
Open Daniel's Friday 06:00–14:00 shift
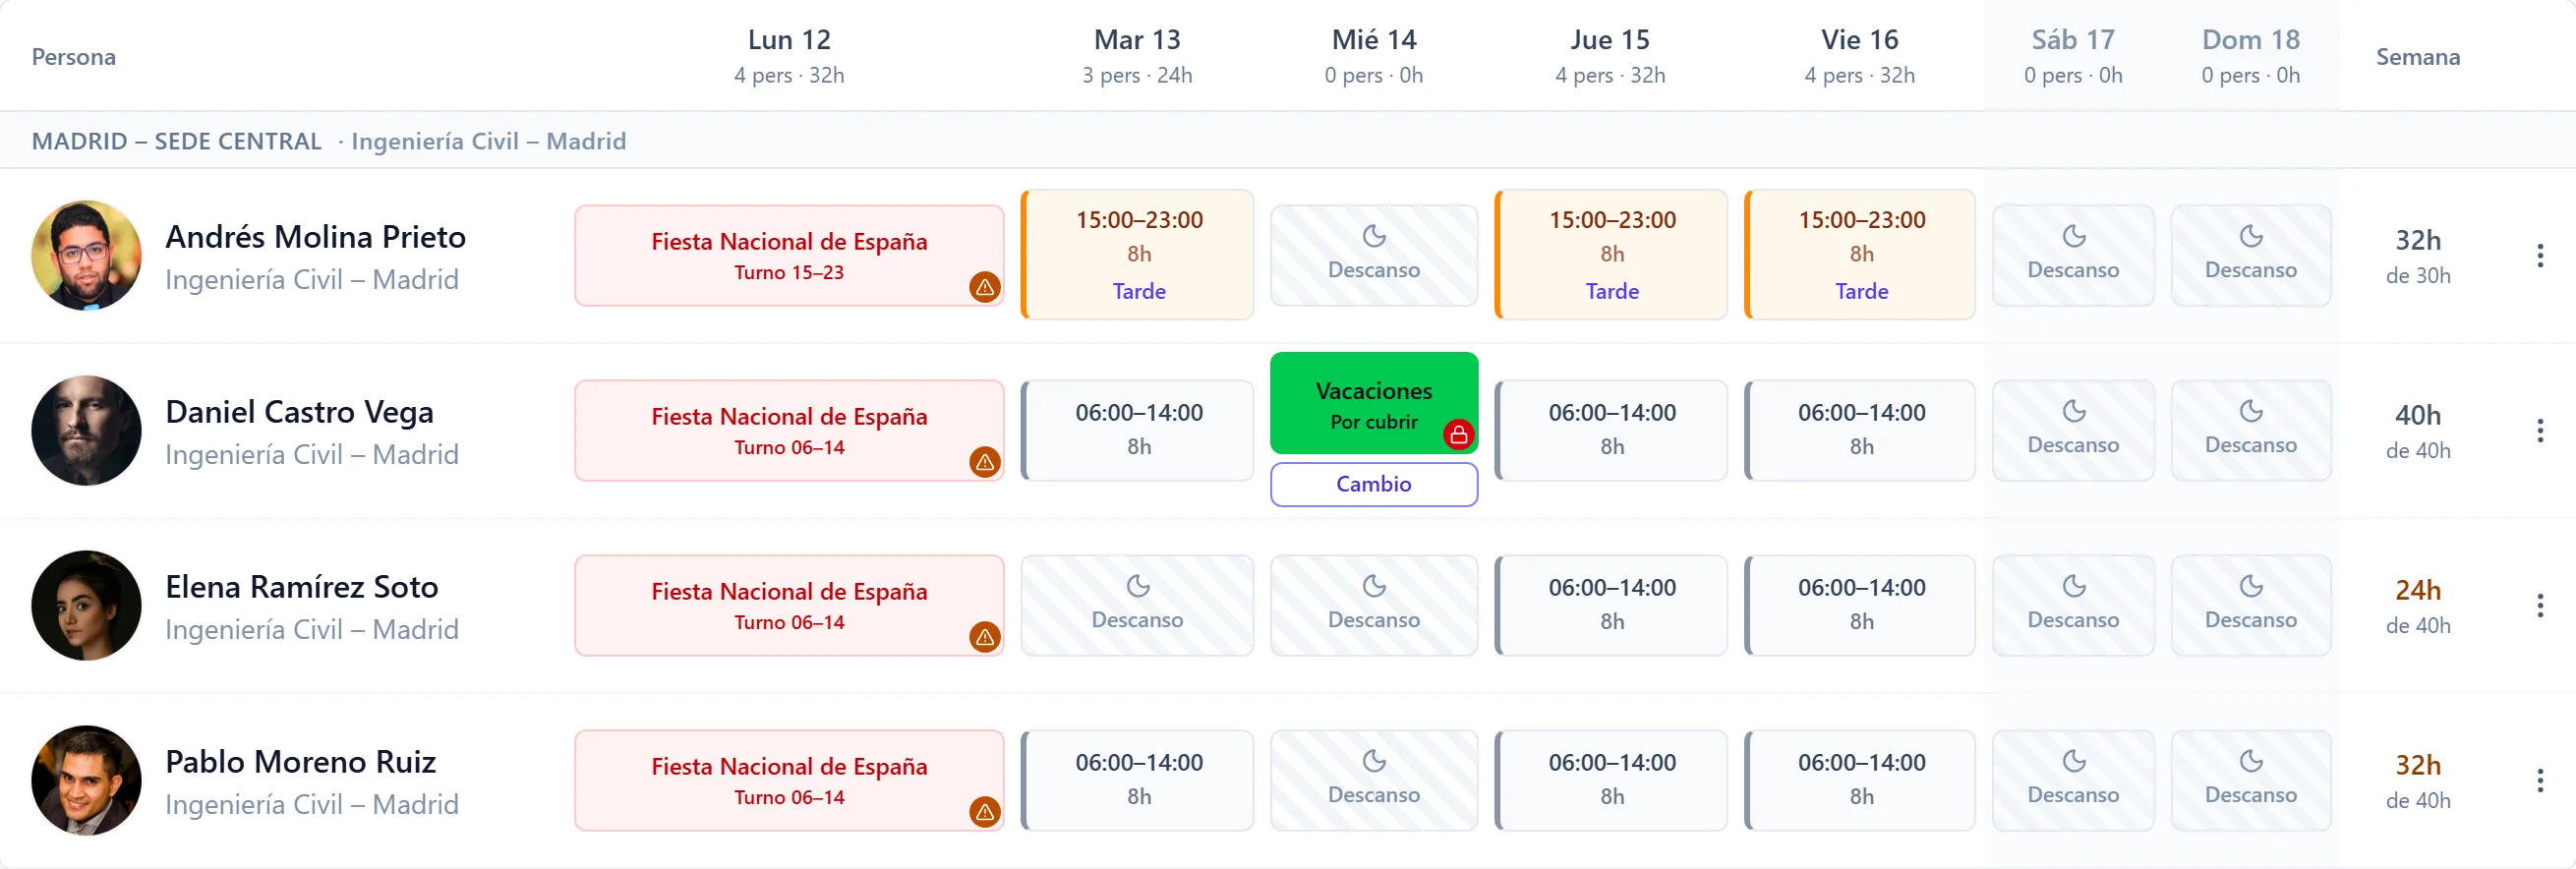(1860, 431)
